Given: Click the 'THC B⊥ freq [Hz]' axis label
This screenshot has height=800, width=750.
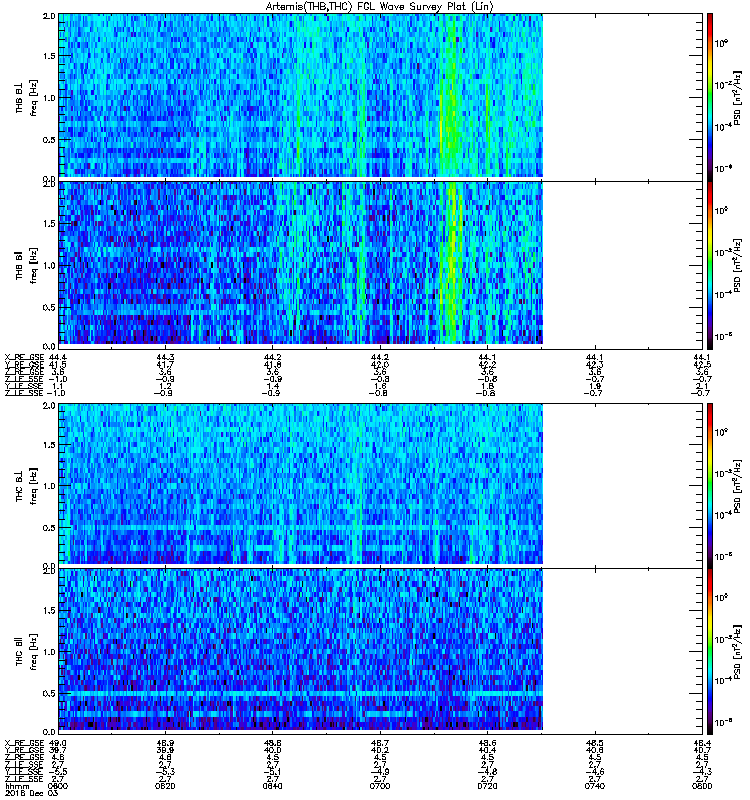Looking at the screenshot, I should coord(26,486).
